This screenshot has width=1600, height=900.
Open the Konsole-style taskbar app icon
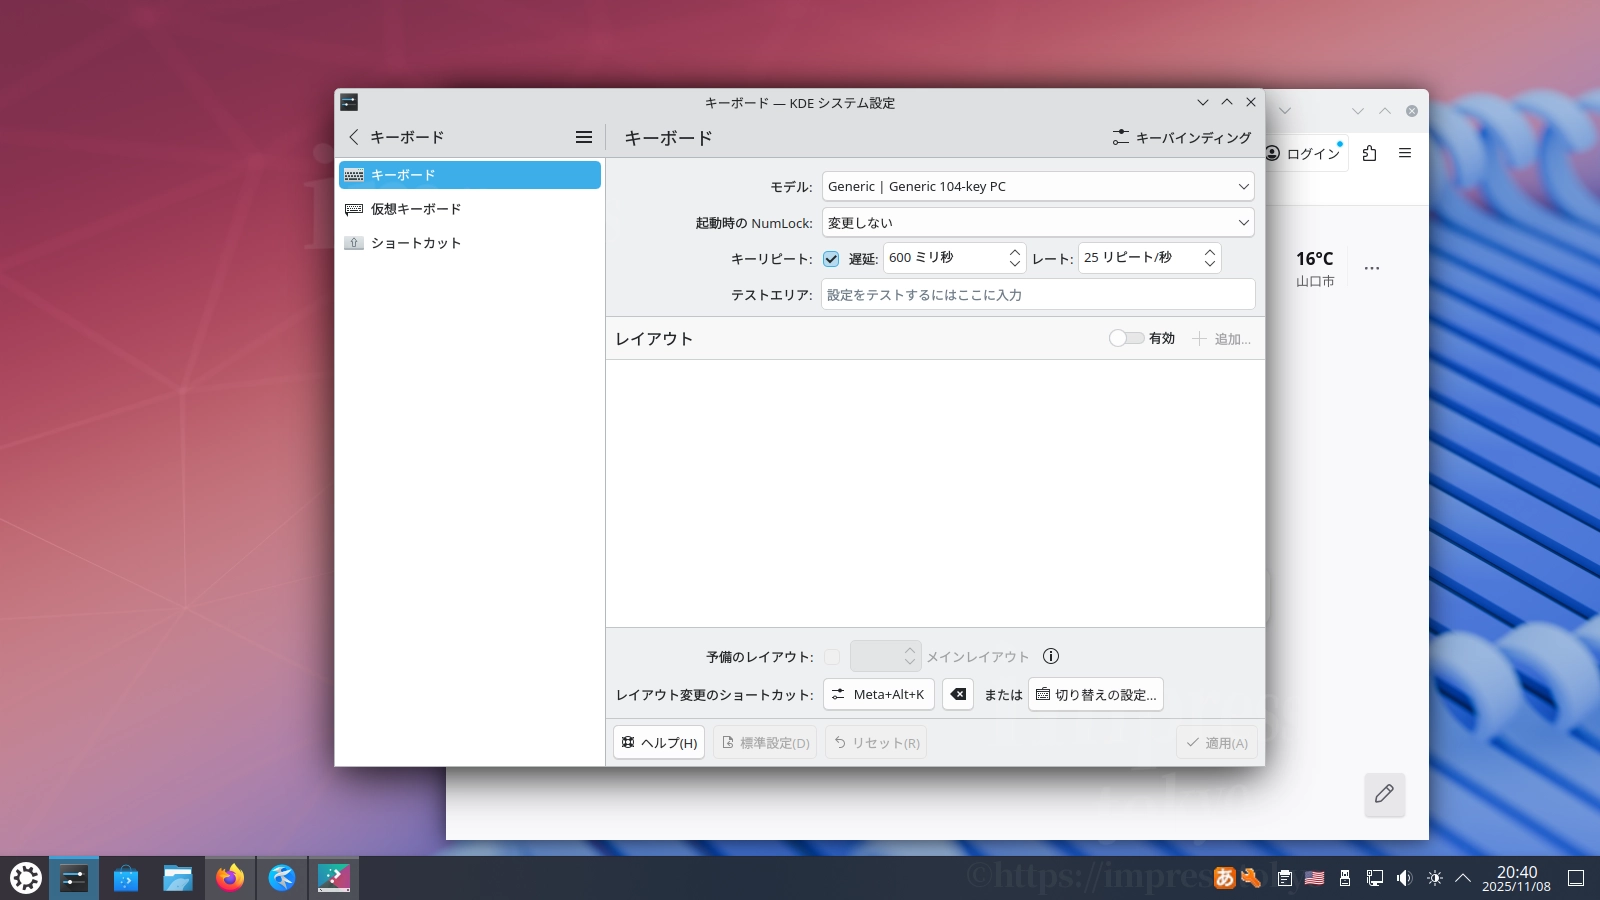pos(334,878)
